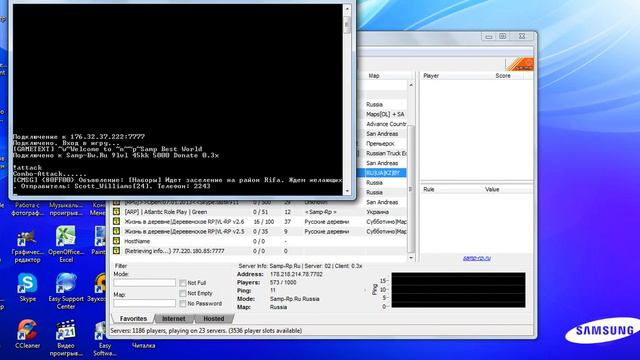
Task: Click the 0 / 51 players cell
Action: (x=260, y=212)
